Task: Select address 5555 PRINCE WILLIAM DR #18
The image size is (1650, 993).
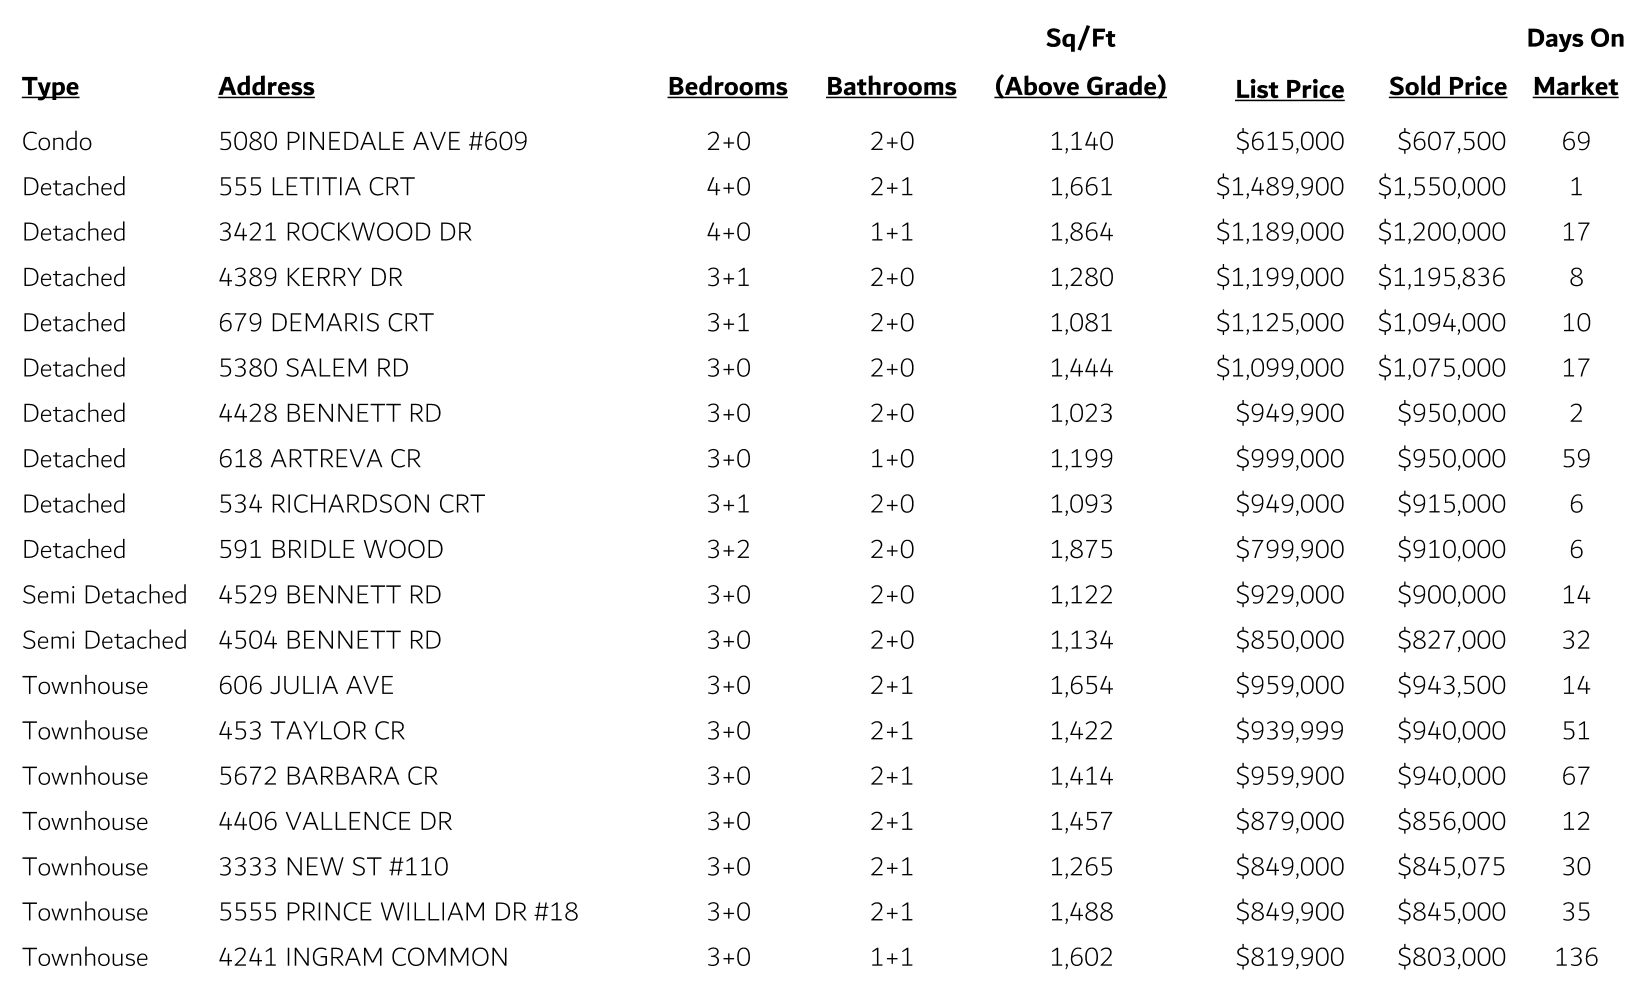Action: tap(398, 912)
